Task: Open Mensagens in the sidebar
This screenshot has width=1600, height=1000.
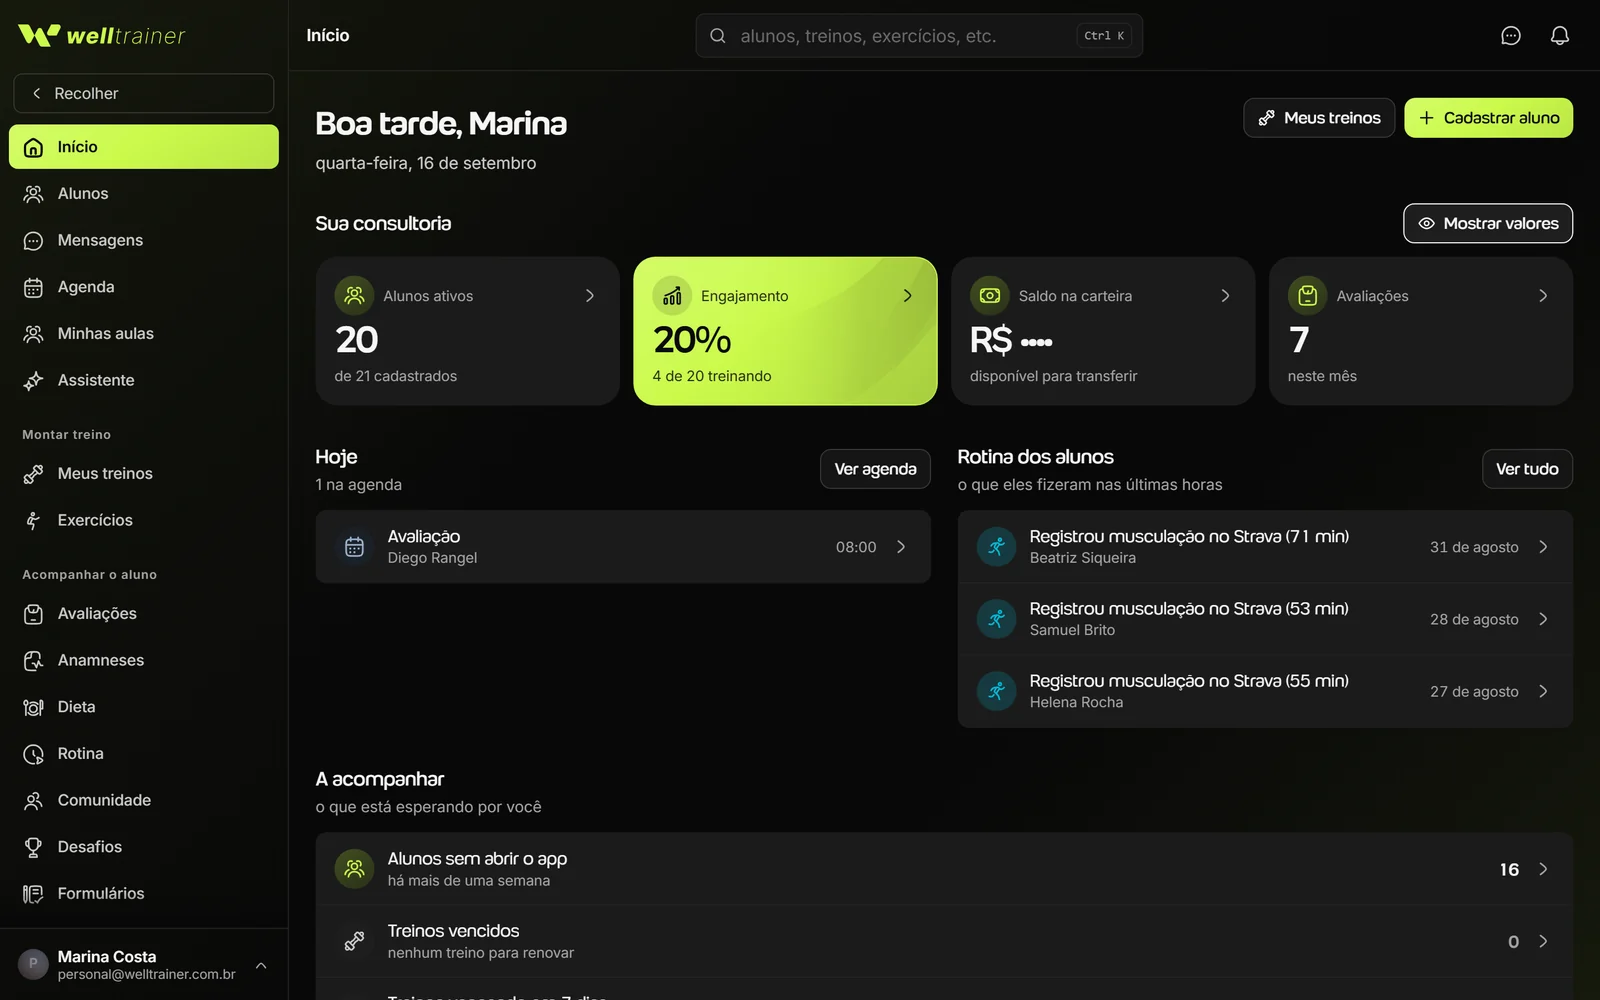Action: 144,240
